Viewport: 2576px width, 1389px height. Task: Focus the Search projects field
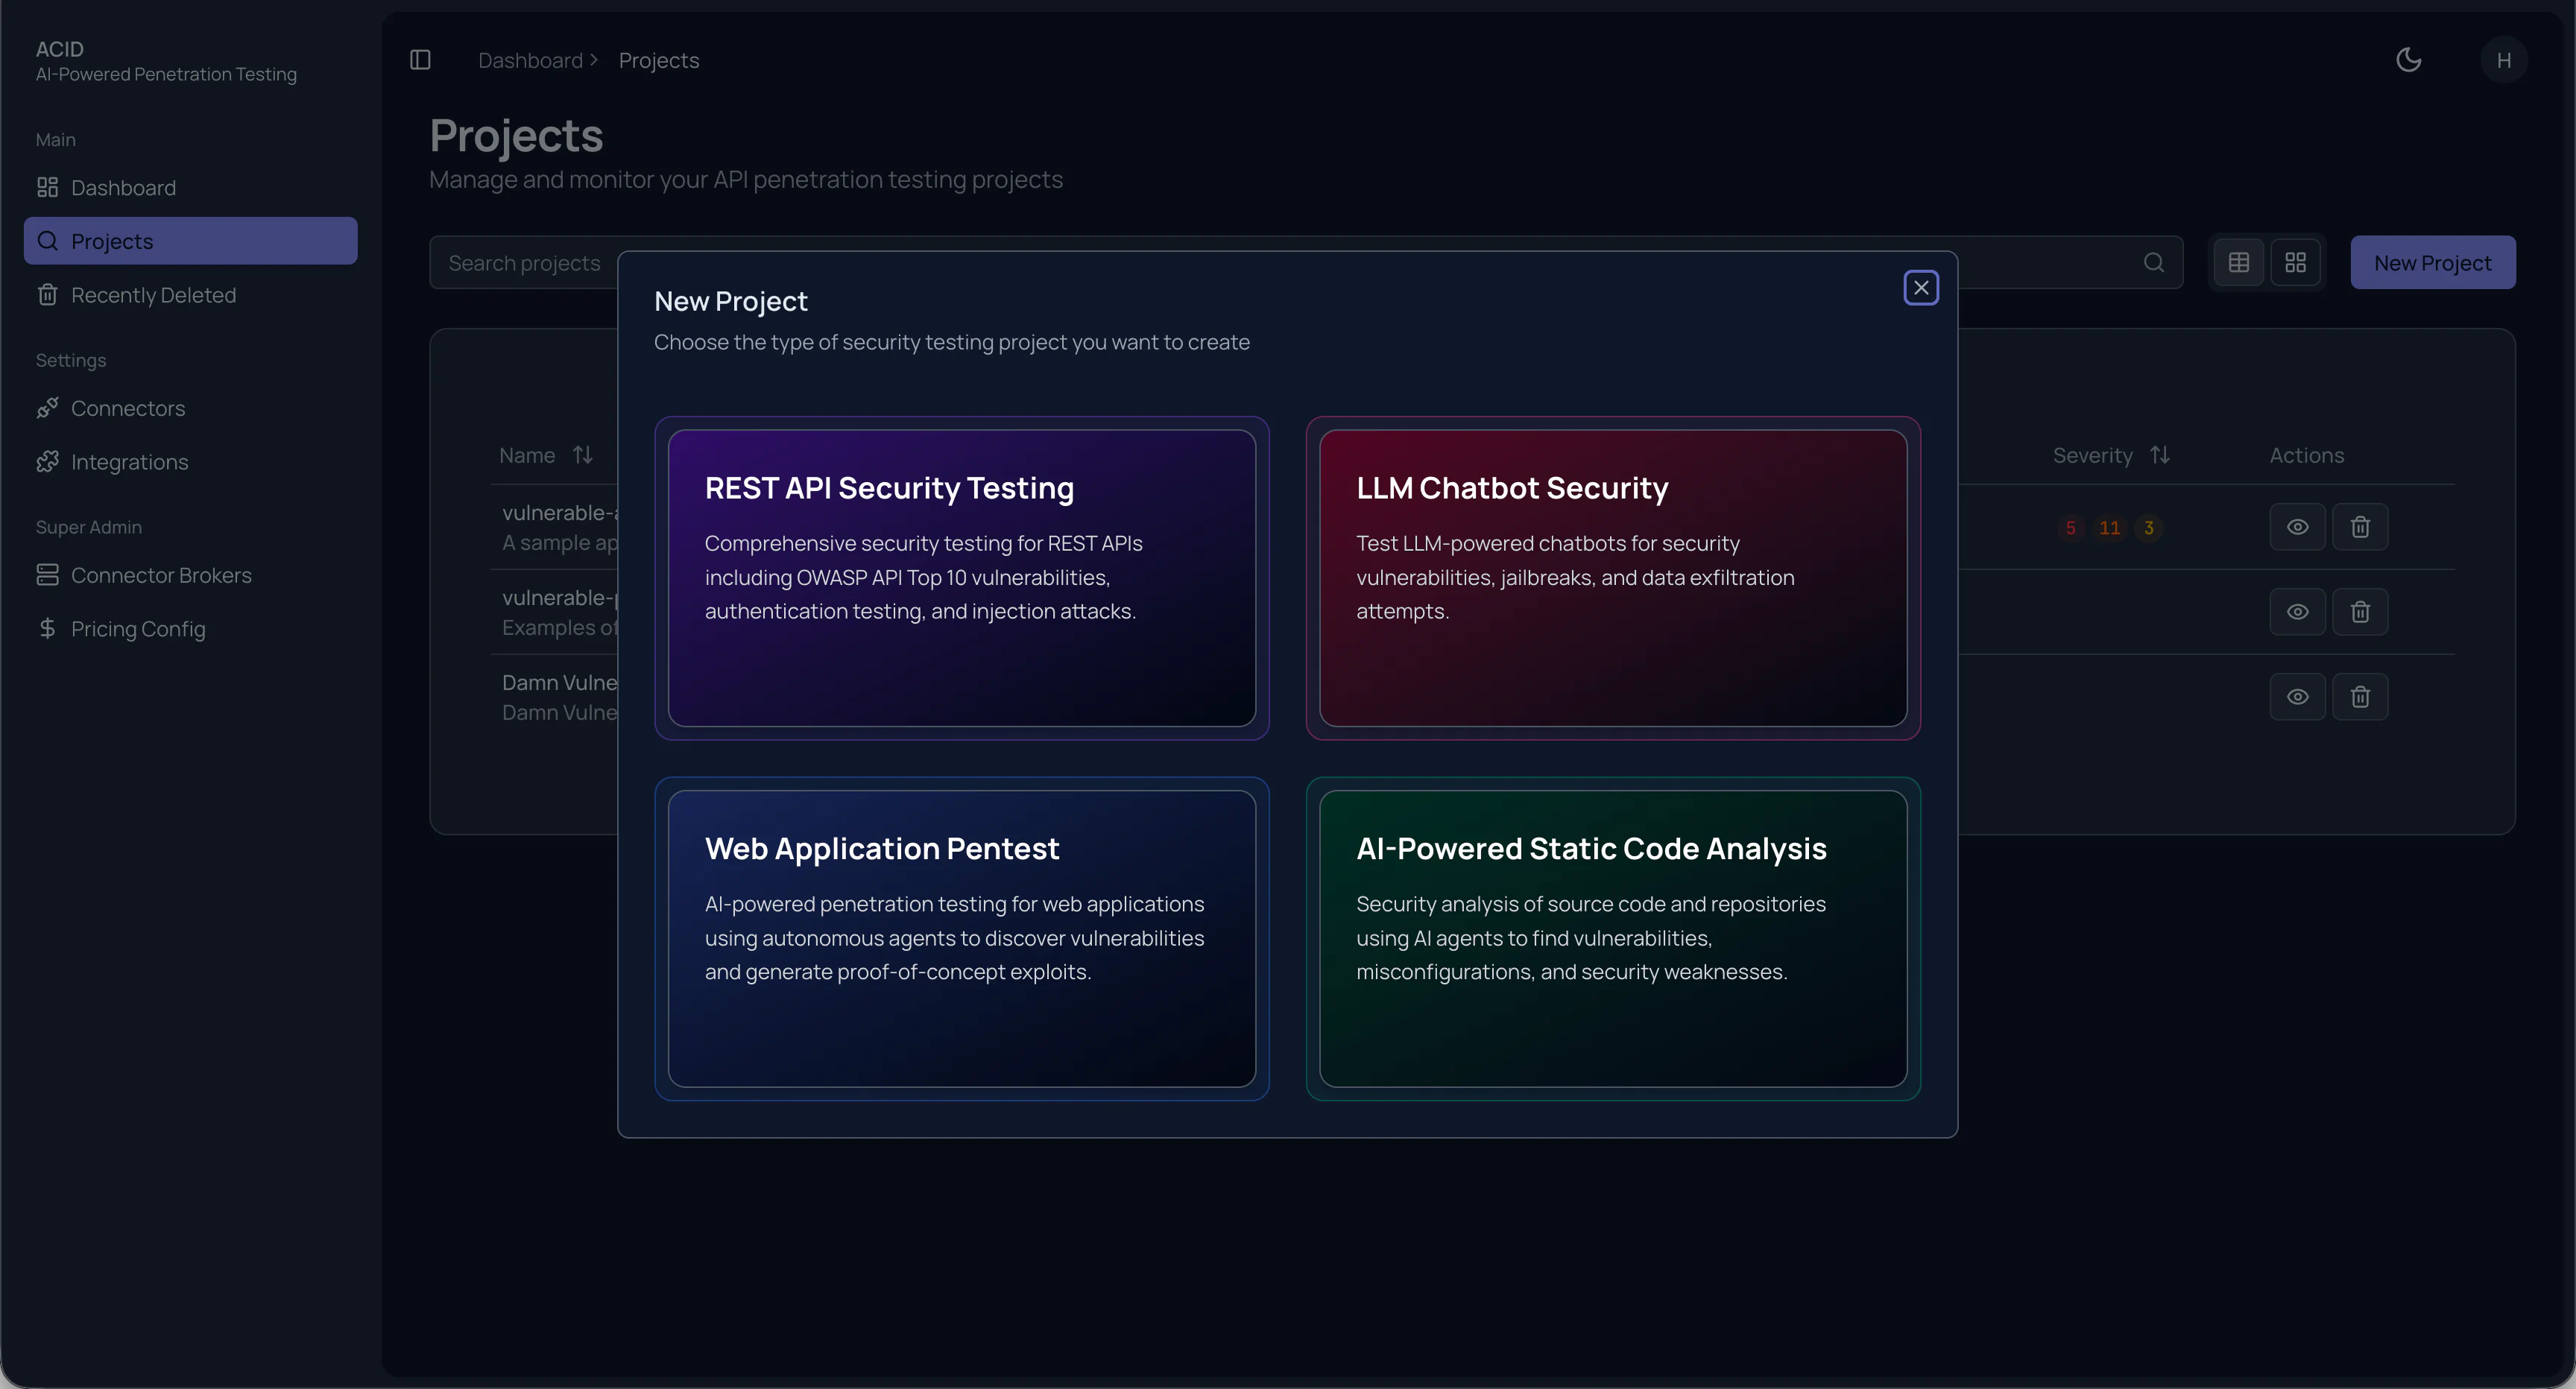pyautogui.click(x=1306, y=262)
